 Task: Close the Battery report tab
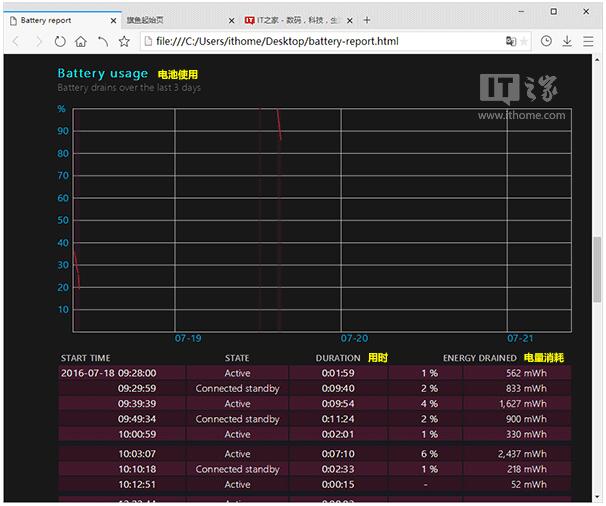click(113, 20)
